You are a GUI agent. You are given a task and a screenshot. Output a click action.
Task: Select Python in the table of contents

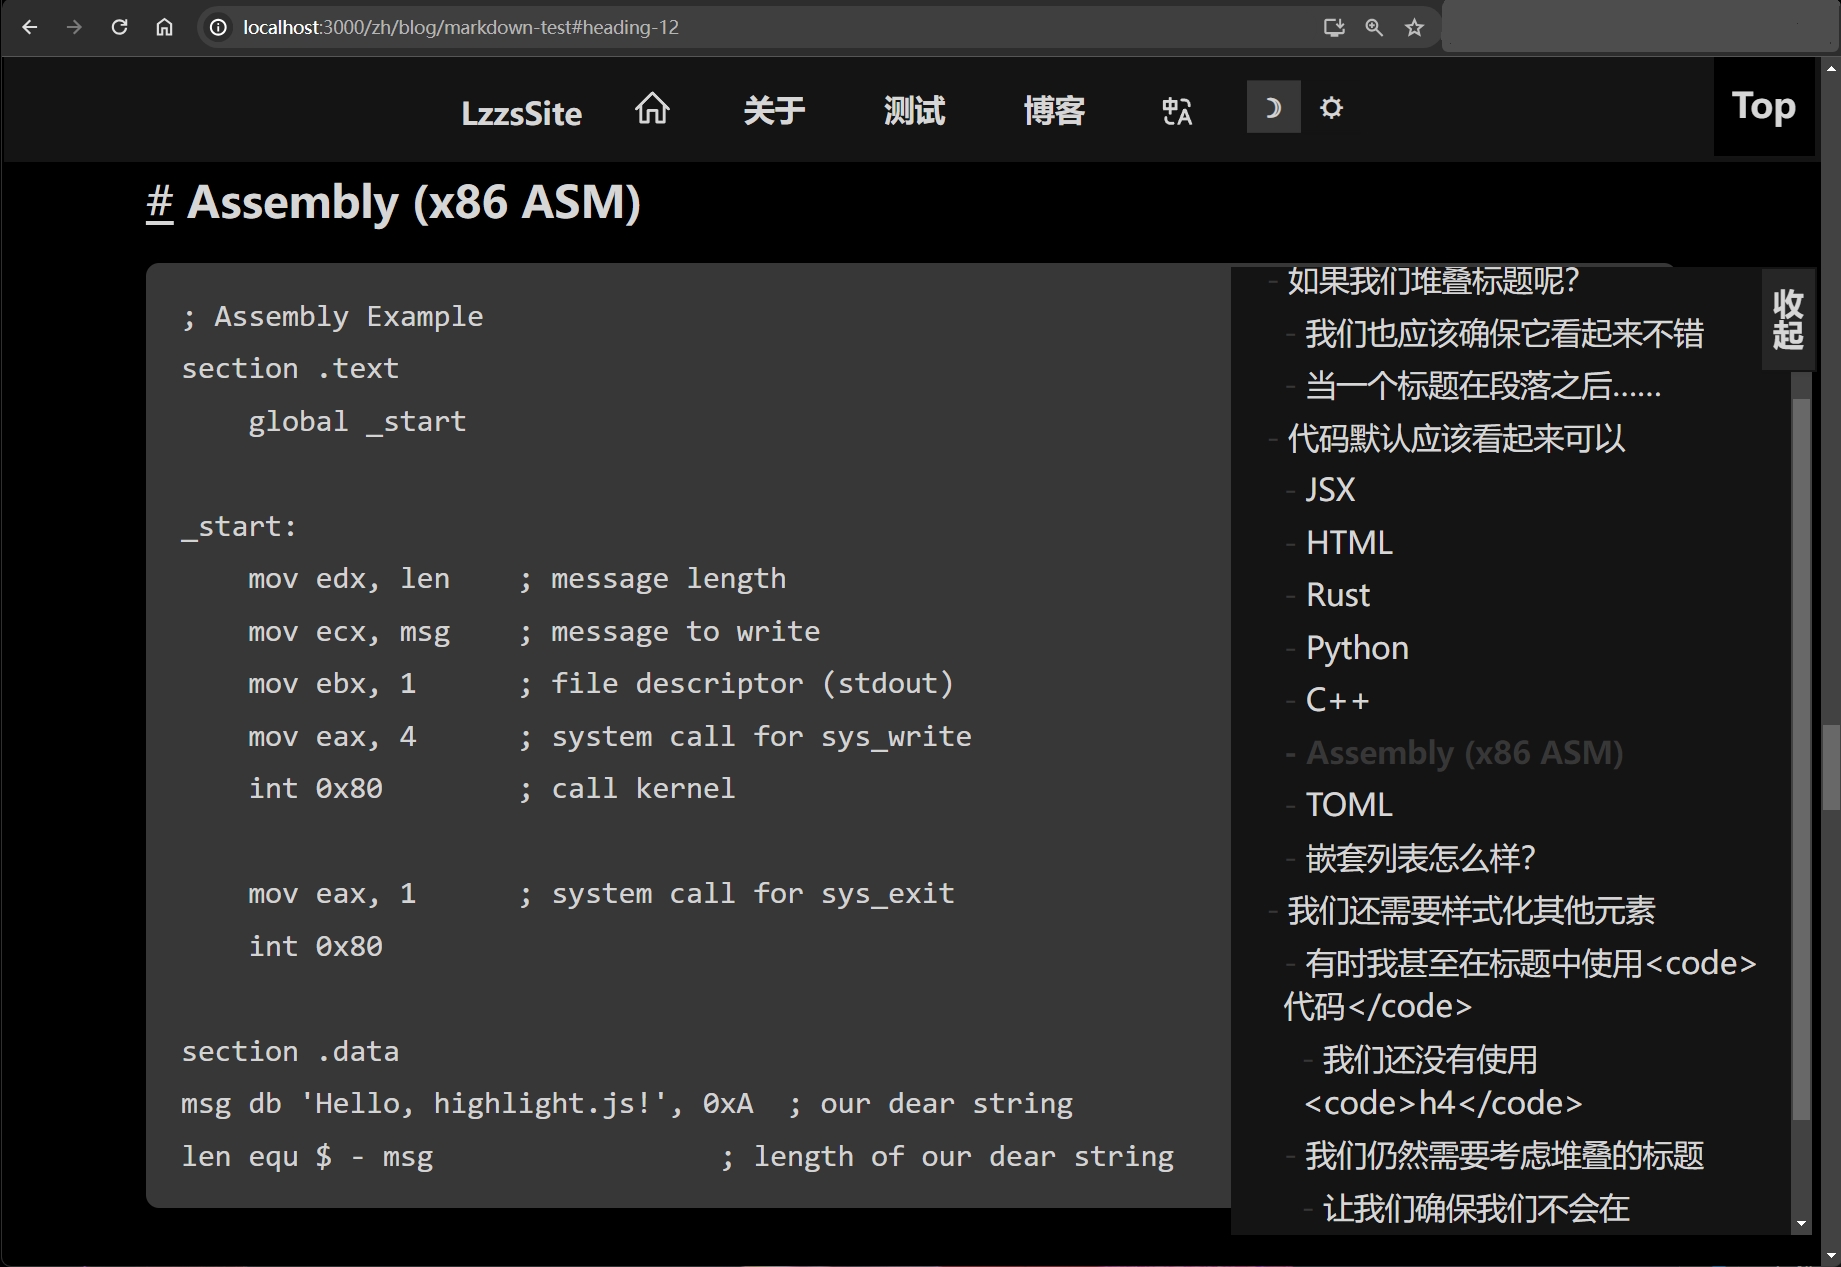1357,648
